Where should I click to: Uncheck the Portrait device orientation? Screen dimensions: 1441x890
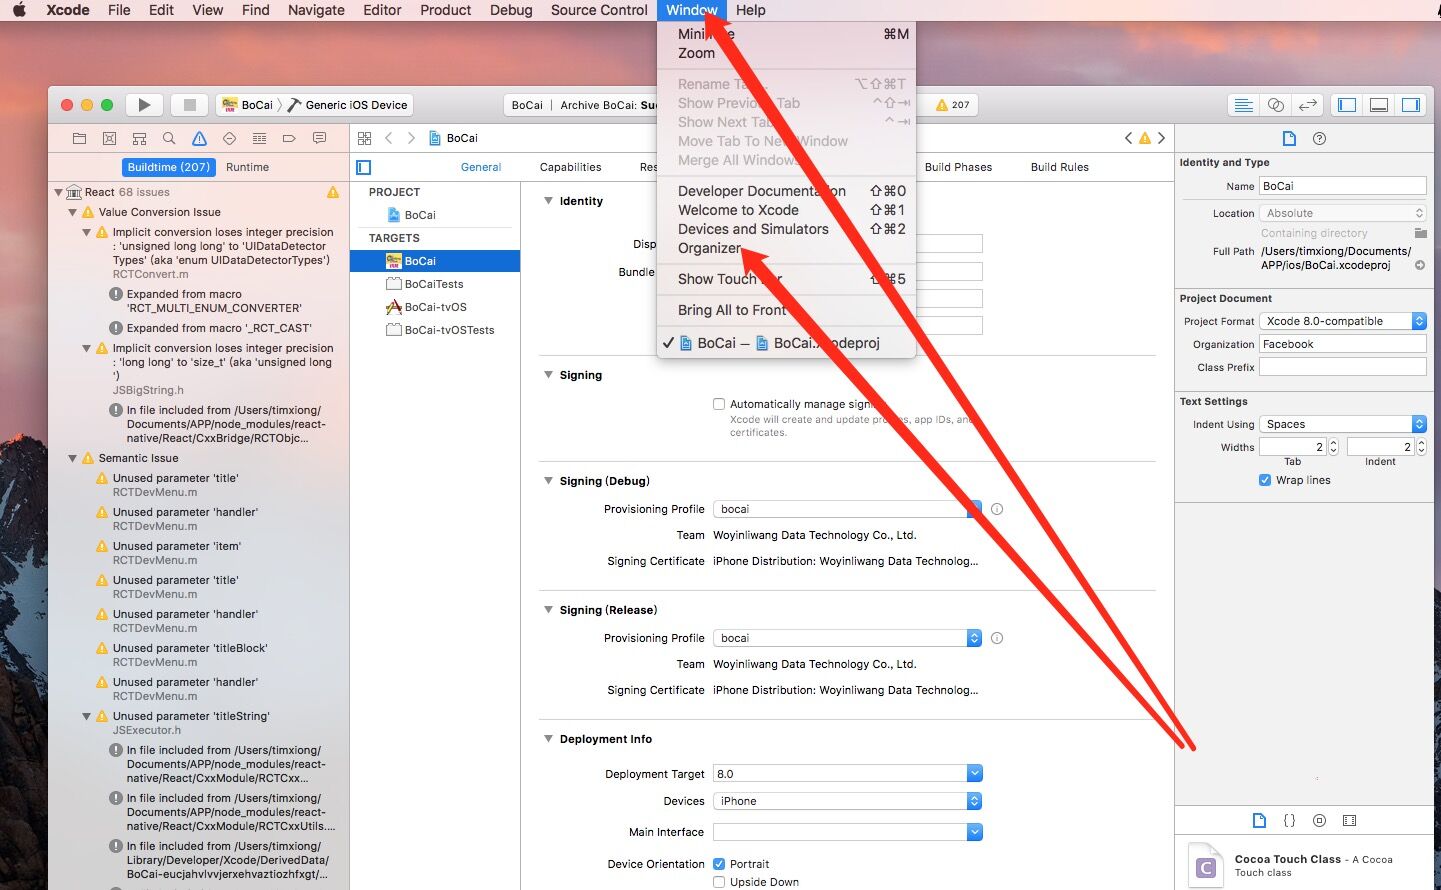click(719, 864)
